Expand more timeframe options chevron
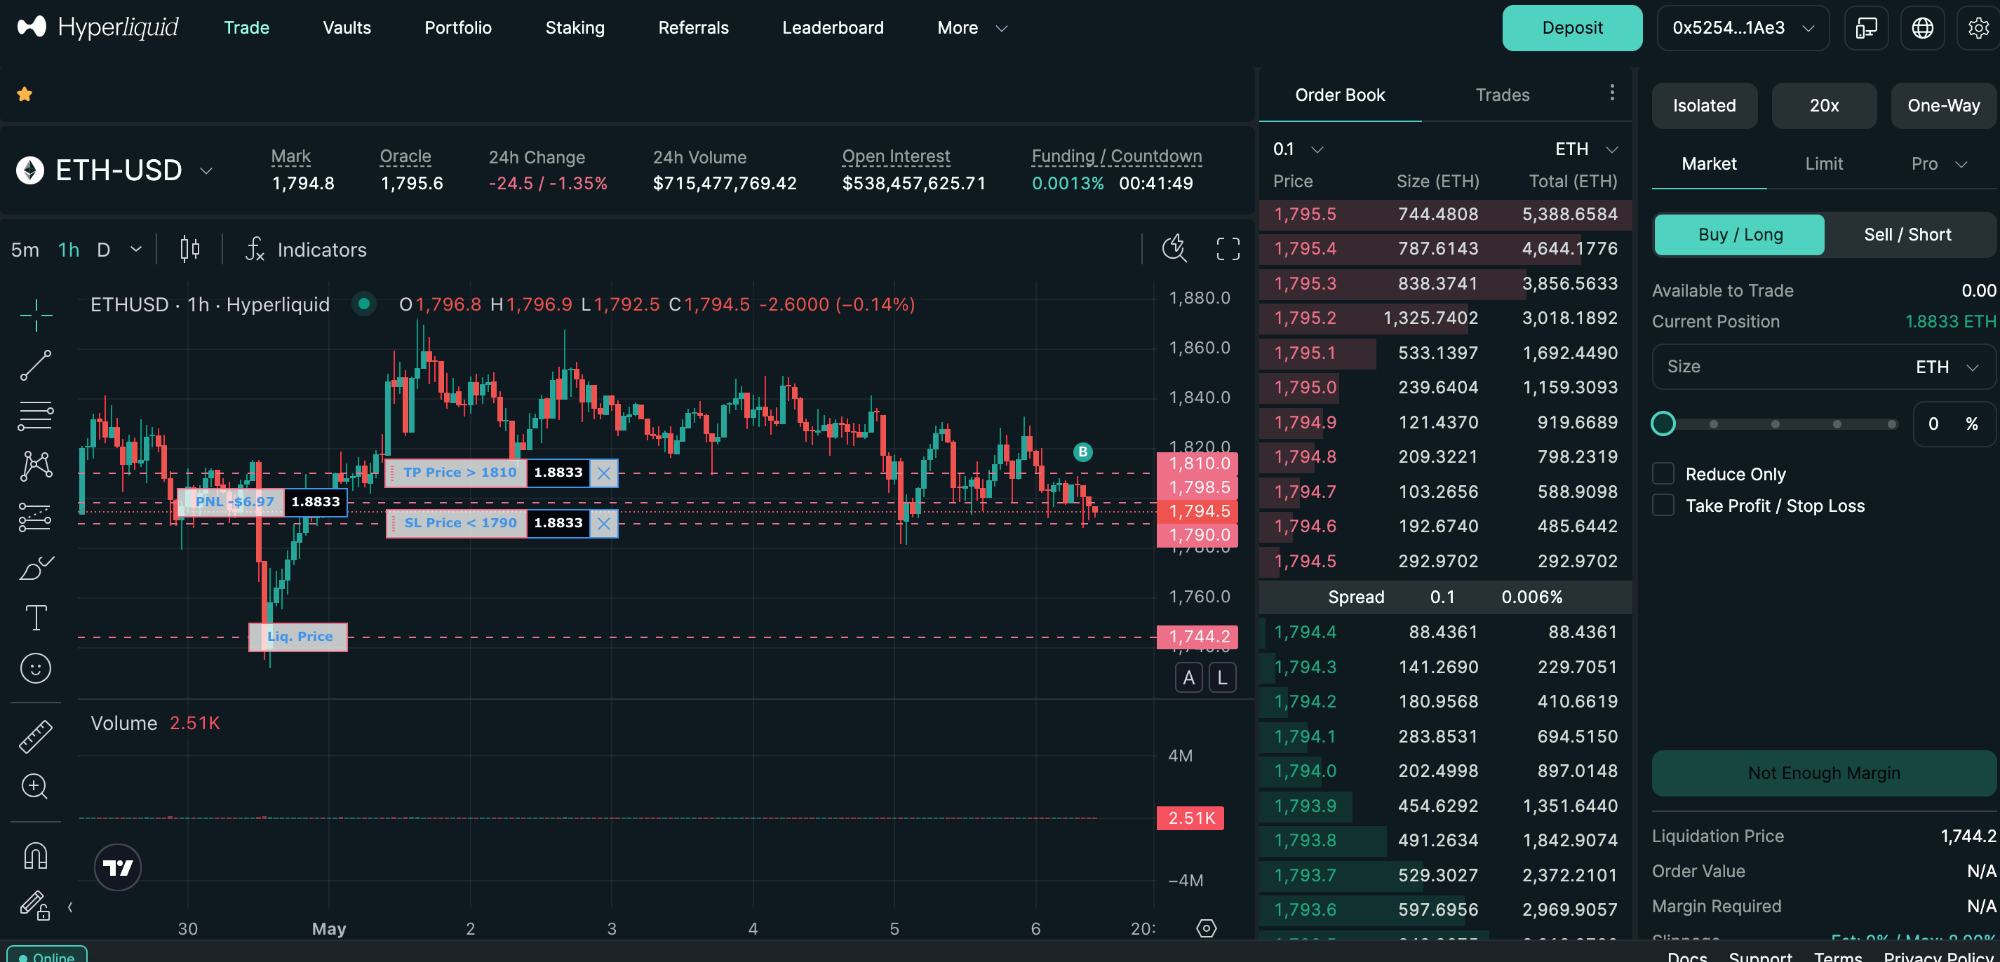Viewport: 2000px width, 962px height. (136, 249)
